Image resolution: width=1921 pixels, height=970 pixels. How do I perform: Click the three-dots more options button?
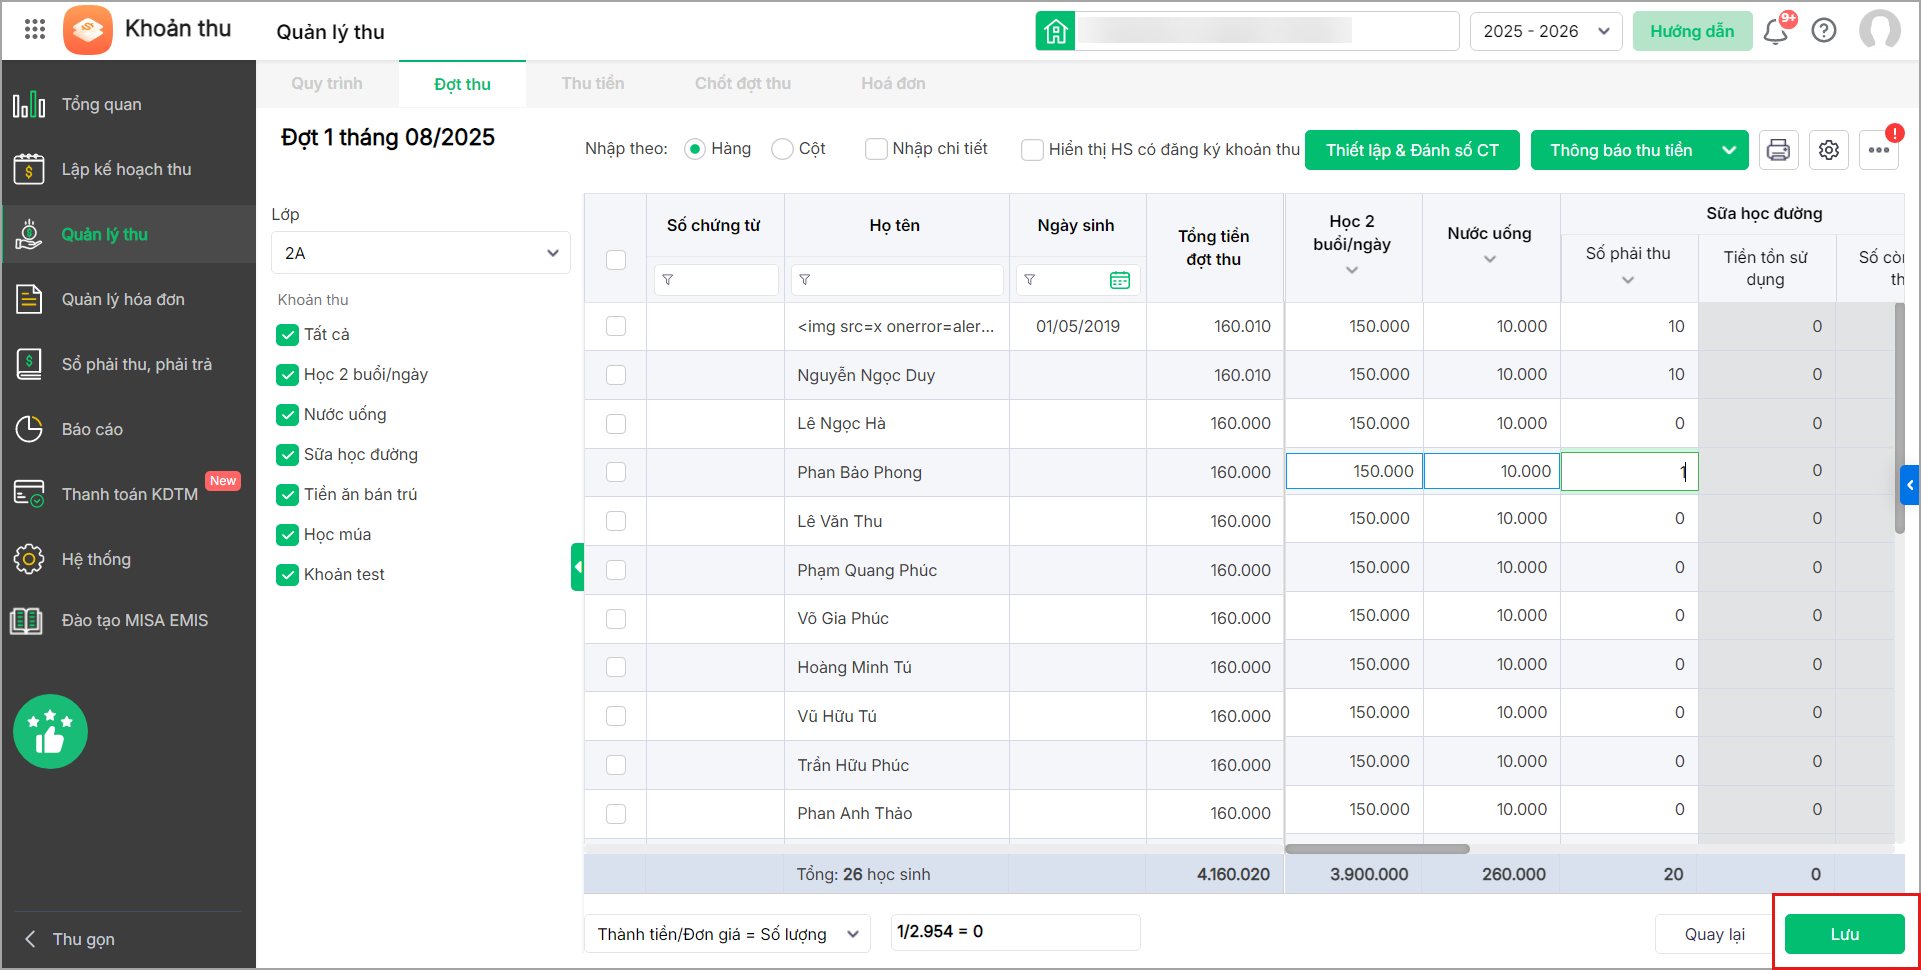click(x=1879, y=150)
